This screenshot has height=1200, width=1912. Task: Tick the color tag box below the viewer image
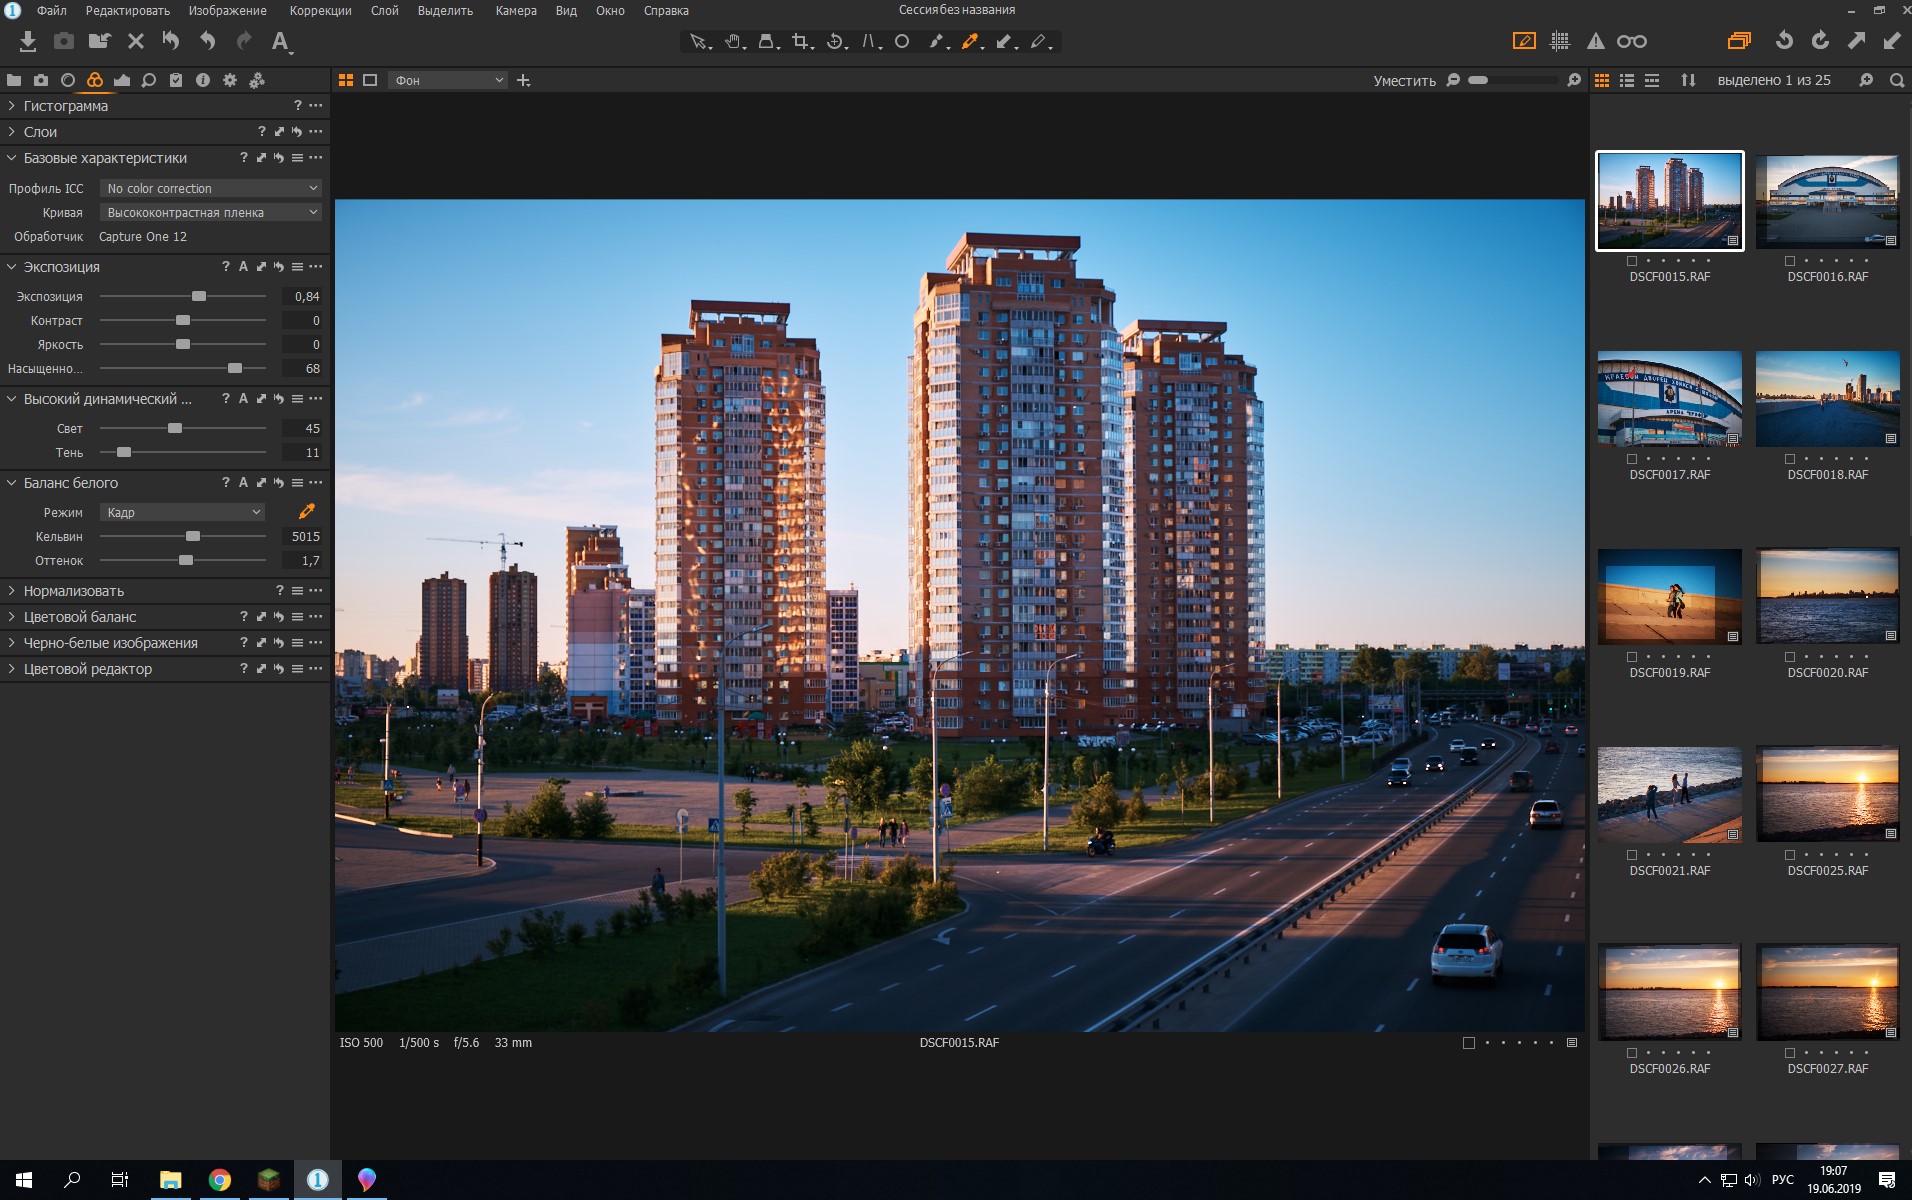[x=1469, y=1043]
